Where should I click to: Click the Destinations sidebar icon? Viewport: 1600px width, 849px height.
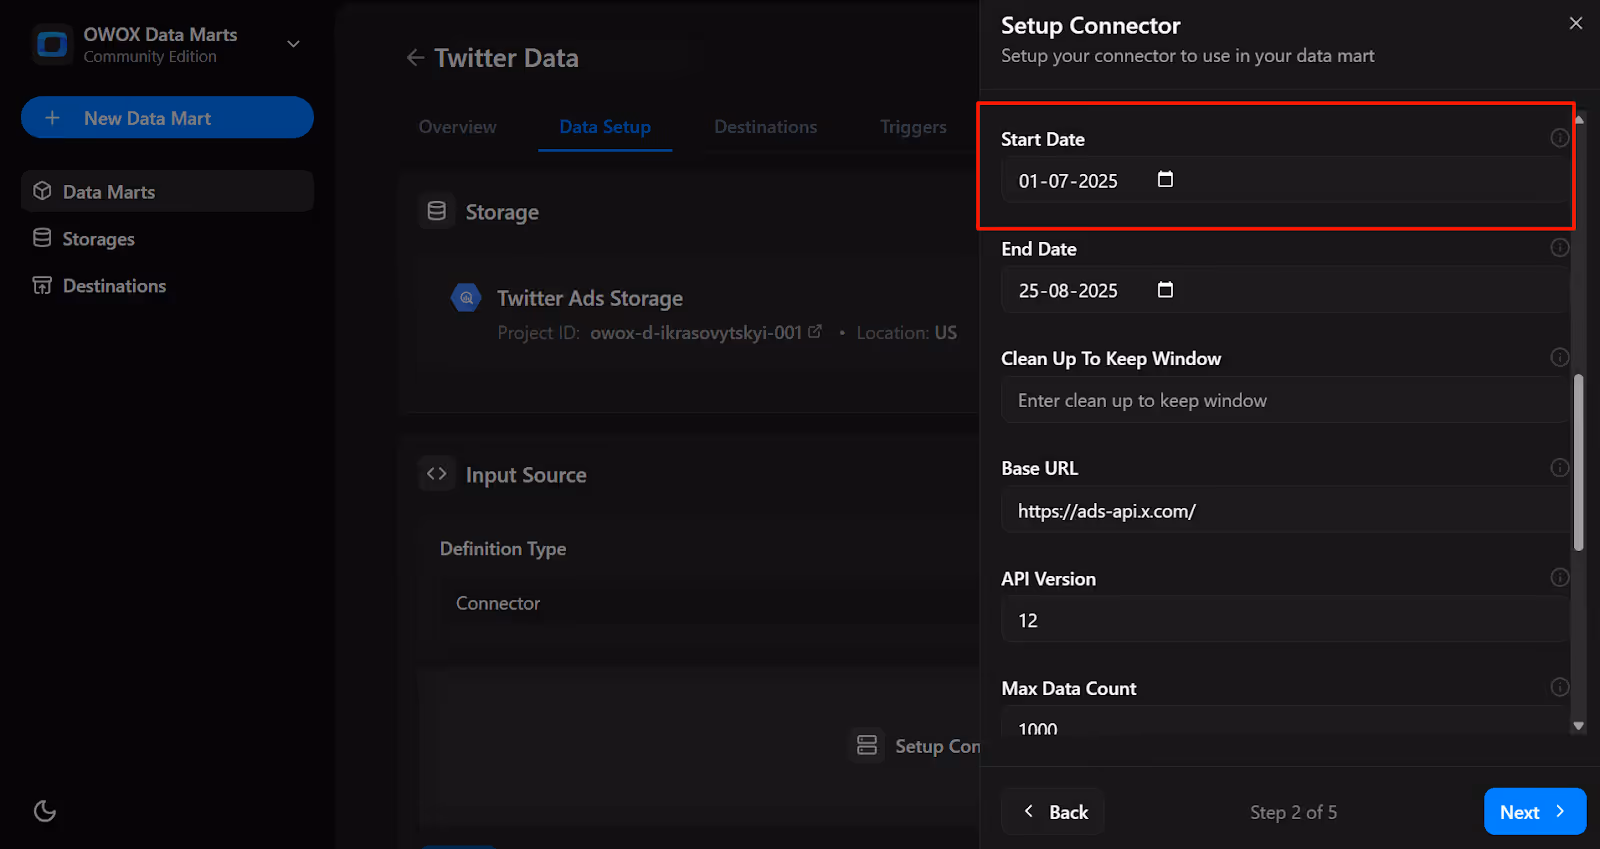[42, 285]
